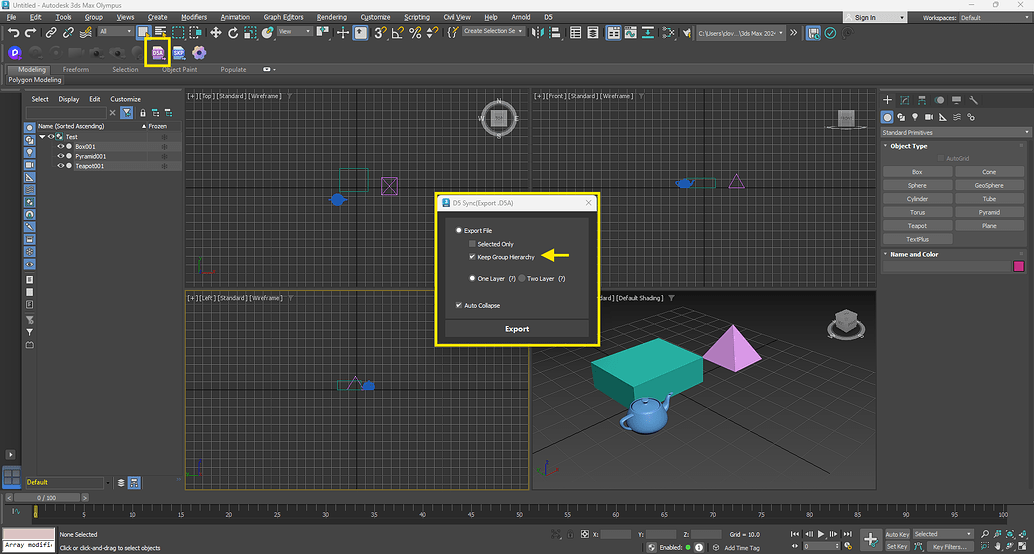
Task: Hide Teapot001 using its eye icon
Action: tap(60, 166)
